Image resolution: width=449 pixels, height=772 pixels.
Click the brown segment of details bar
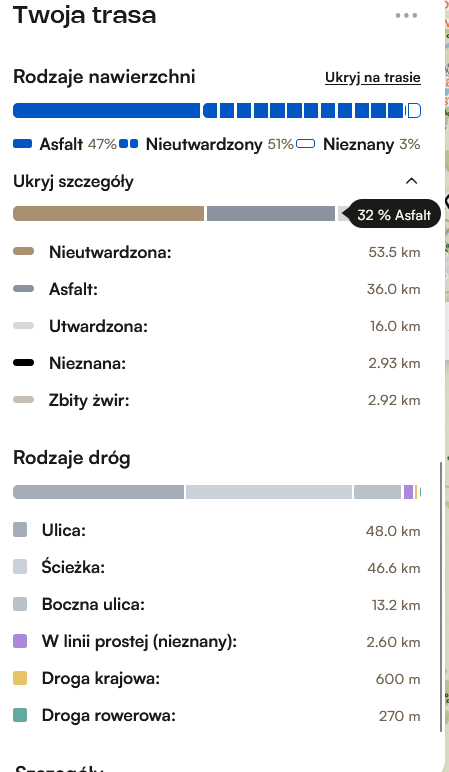[108, 214]
